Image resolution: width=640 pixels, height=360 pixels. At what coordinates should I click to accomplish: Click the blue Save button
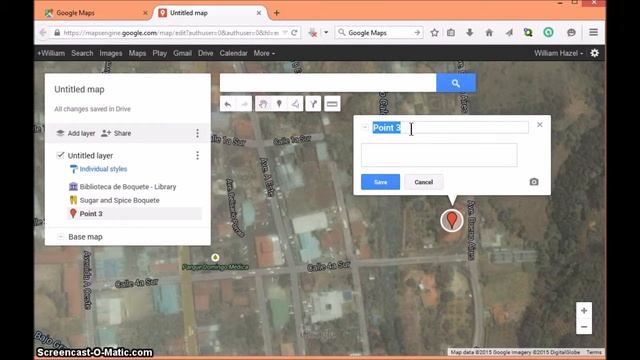click(380, 182)
